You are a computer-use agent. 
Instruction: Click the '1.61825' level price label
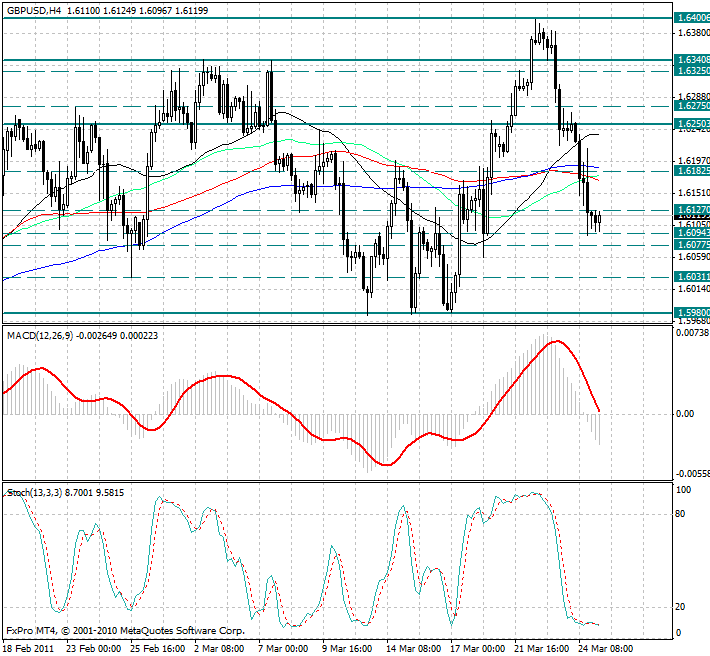(x=692, y=171)
